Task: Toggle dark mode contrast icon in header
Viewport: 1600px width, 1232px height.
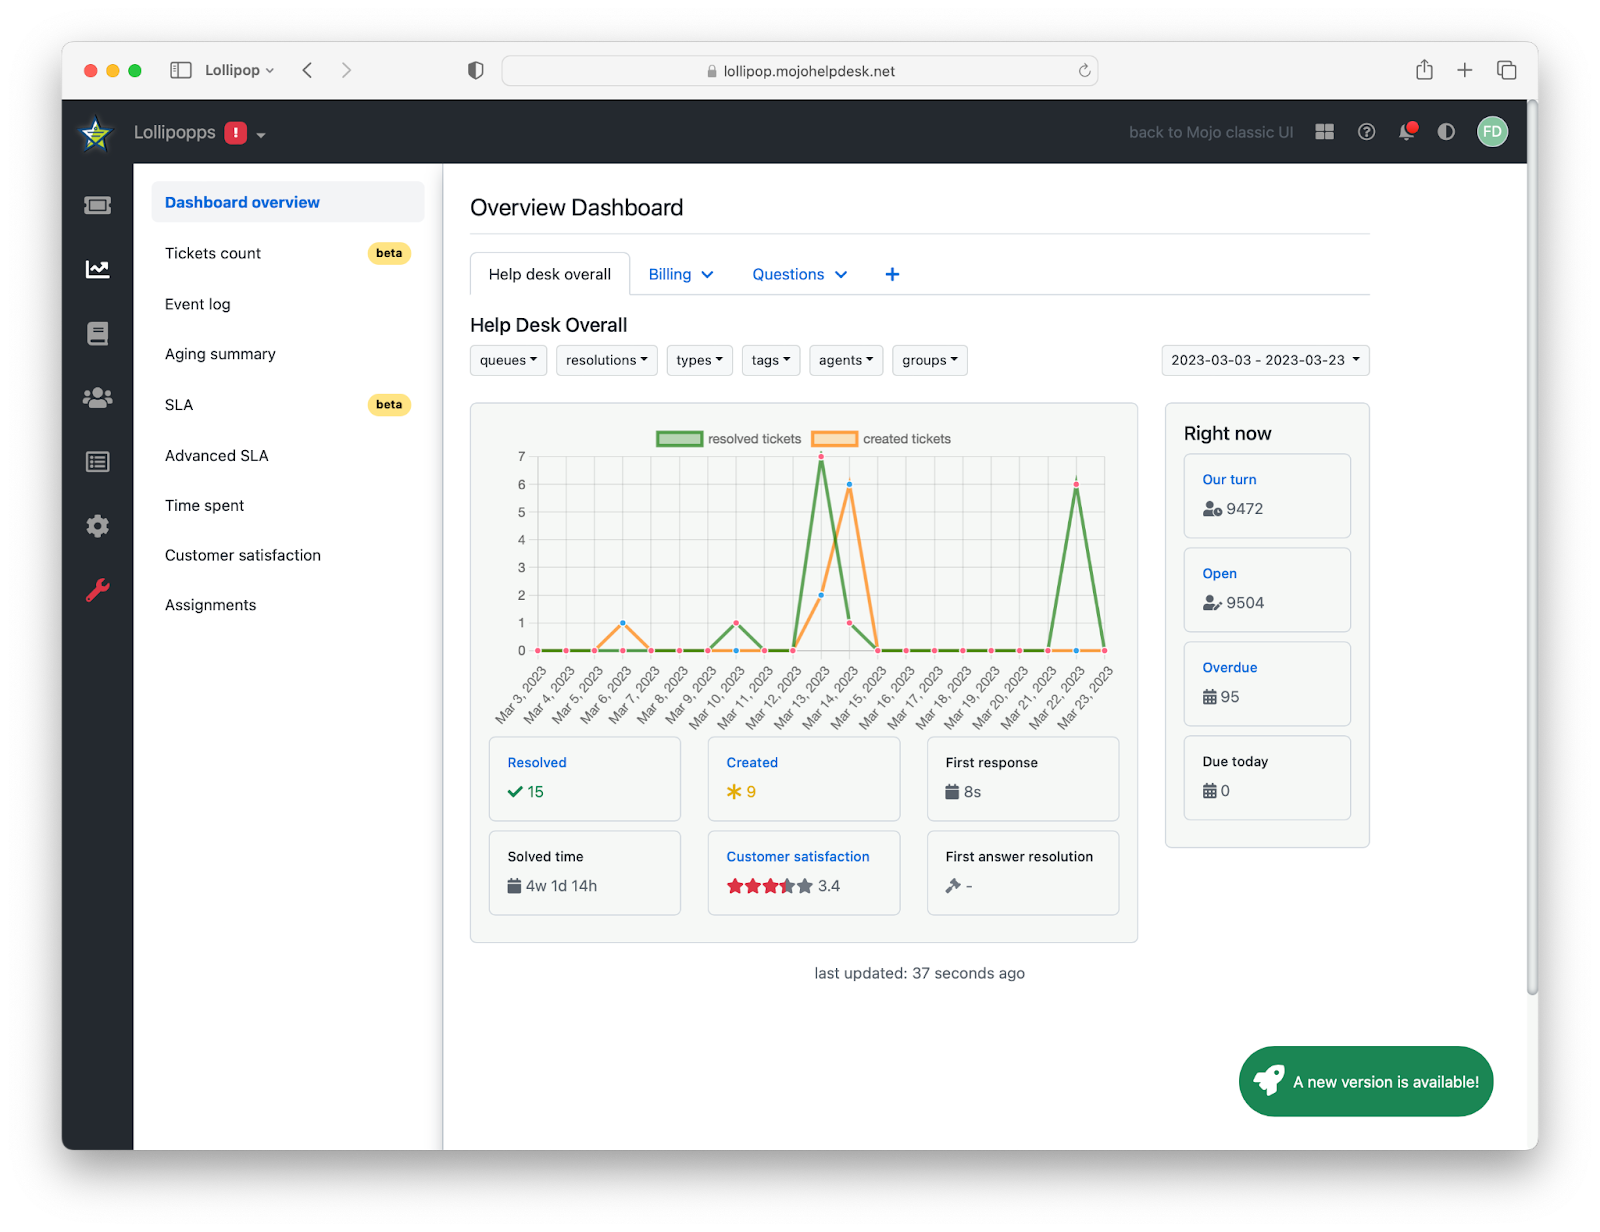Action: [1446, 132]
